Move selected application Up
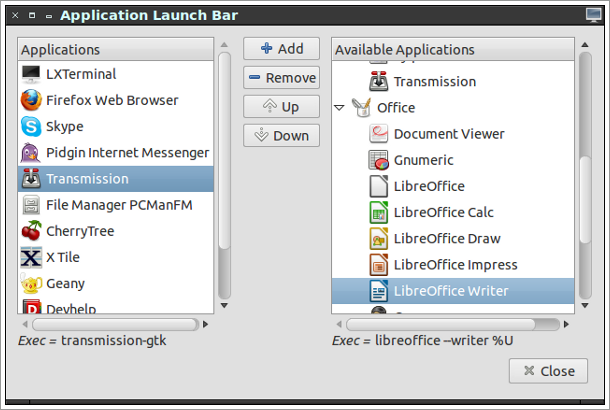 (x=281, y=107)
